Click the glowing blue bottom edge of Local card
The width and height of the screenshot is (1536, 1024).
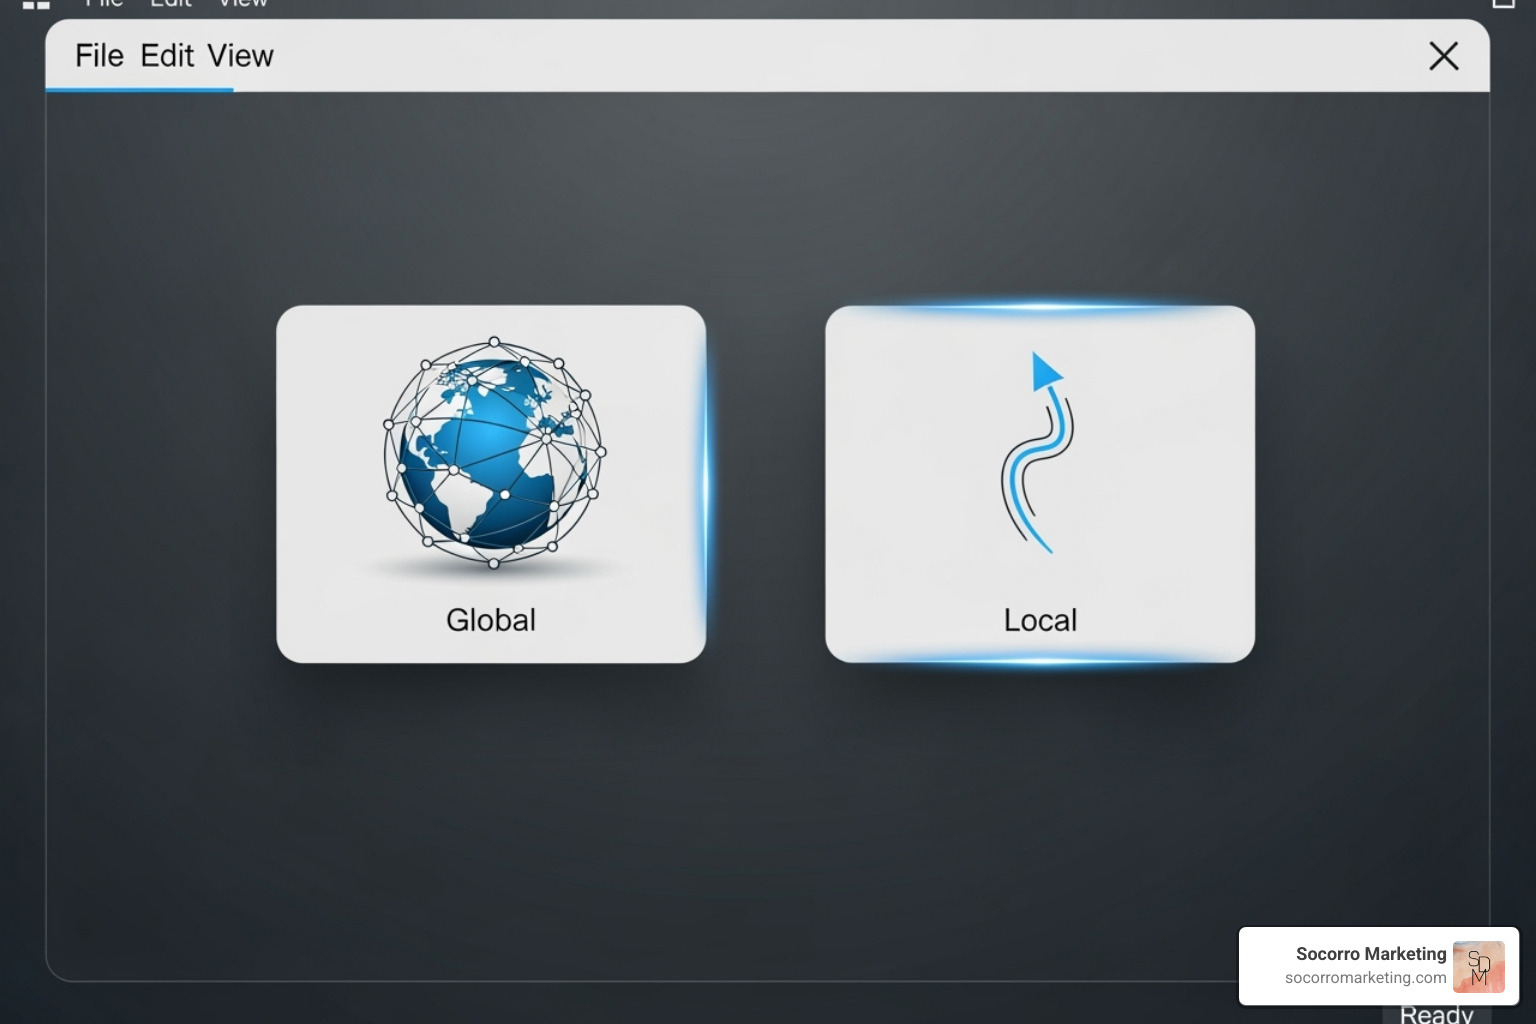1040,660
